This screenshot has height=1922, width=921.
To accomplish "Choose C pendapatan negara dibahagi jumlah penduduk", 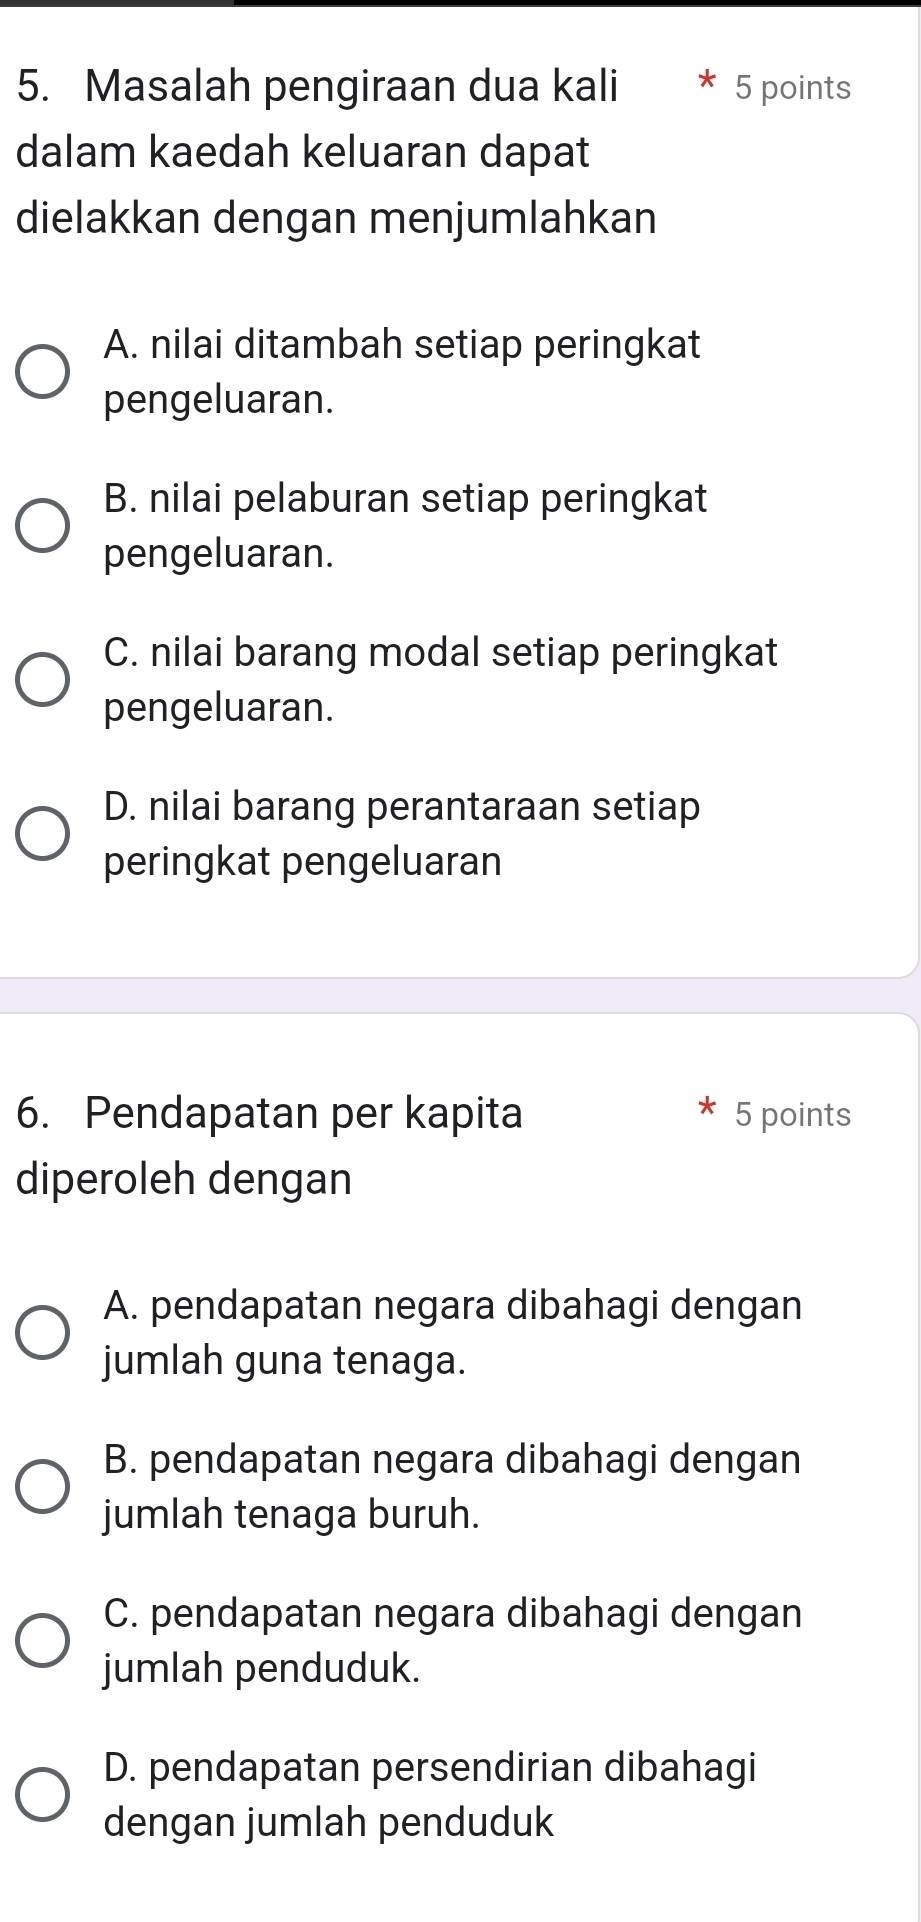I will click(x=43, y=1640).
